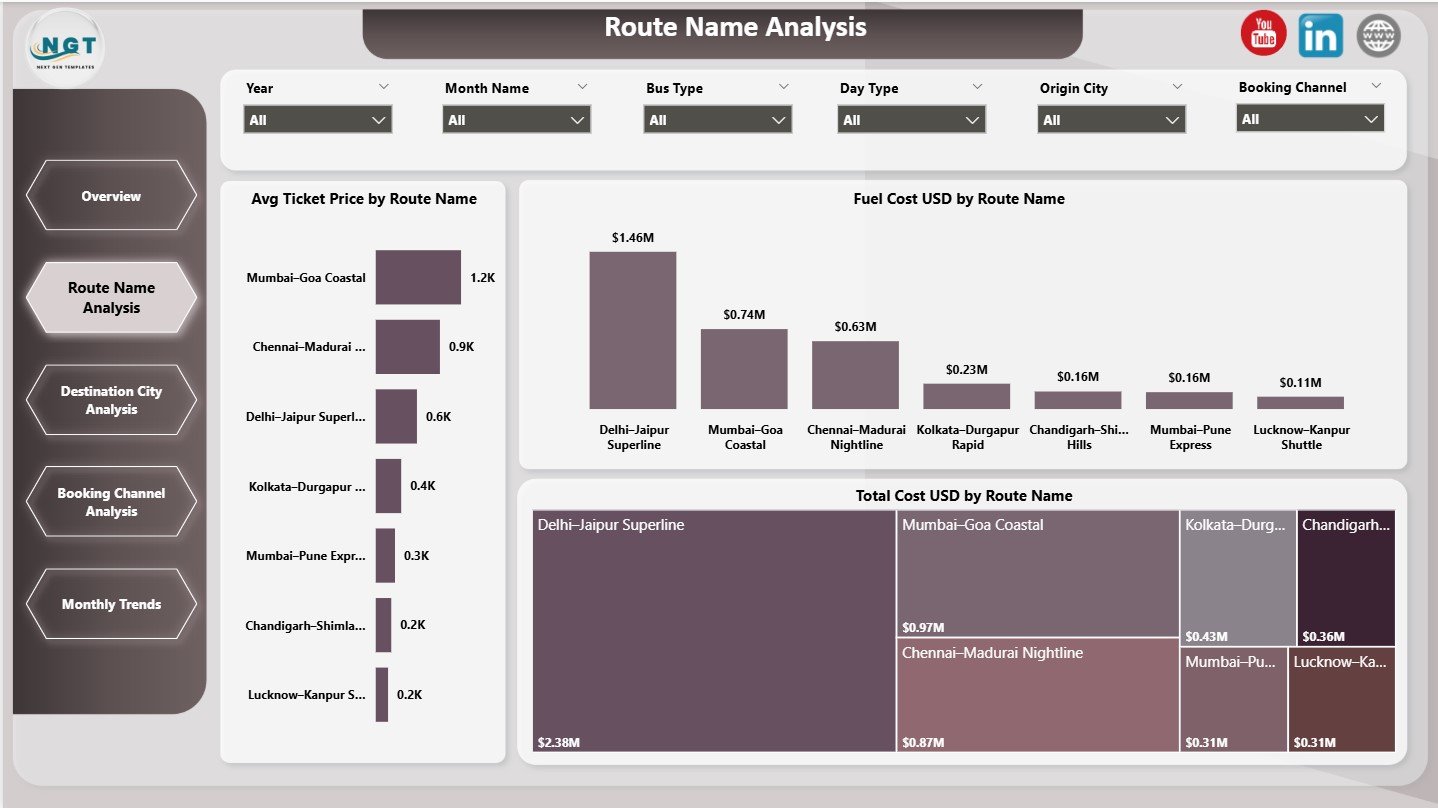The height and width of the screenshot is (808, 1438).
Task: Navigate to Booking Channel Analysis
Action: tap(110, 501)
